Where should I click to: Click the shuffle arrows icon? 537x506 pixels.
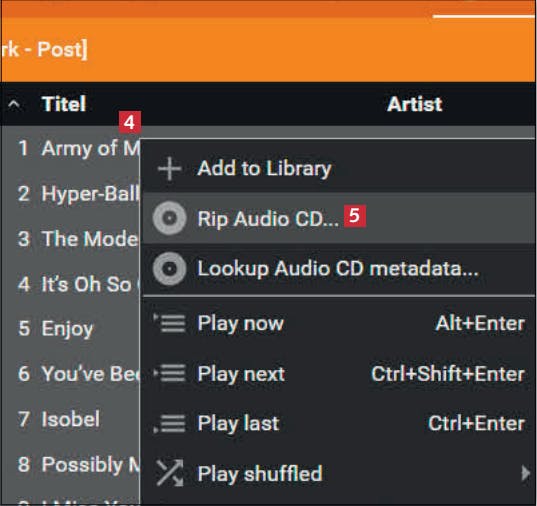(170, 473)
